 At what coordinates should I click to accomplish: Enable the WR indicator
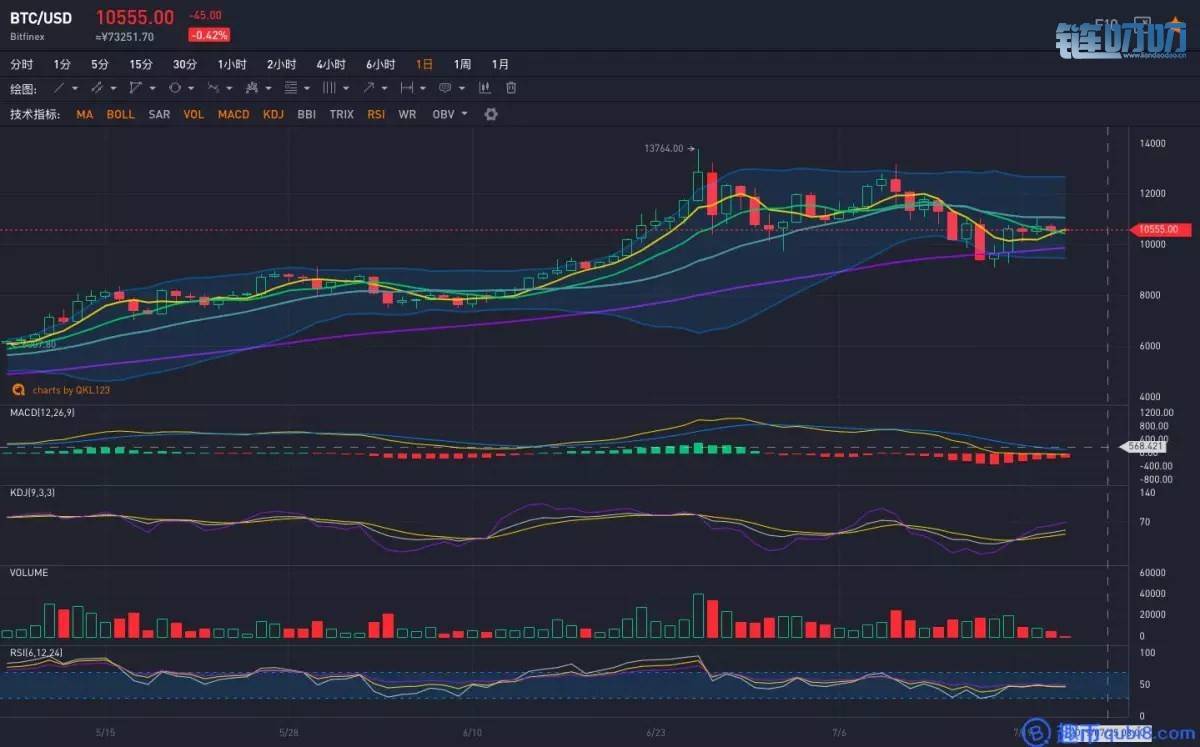[x=407, y=114]
